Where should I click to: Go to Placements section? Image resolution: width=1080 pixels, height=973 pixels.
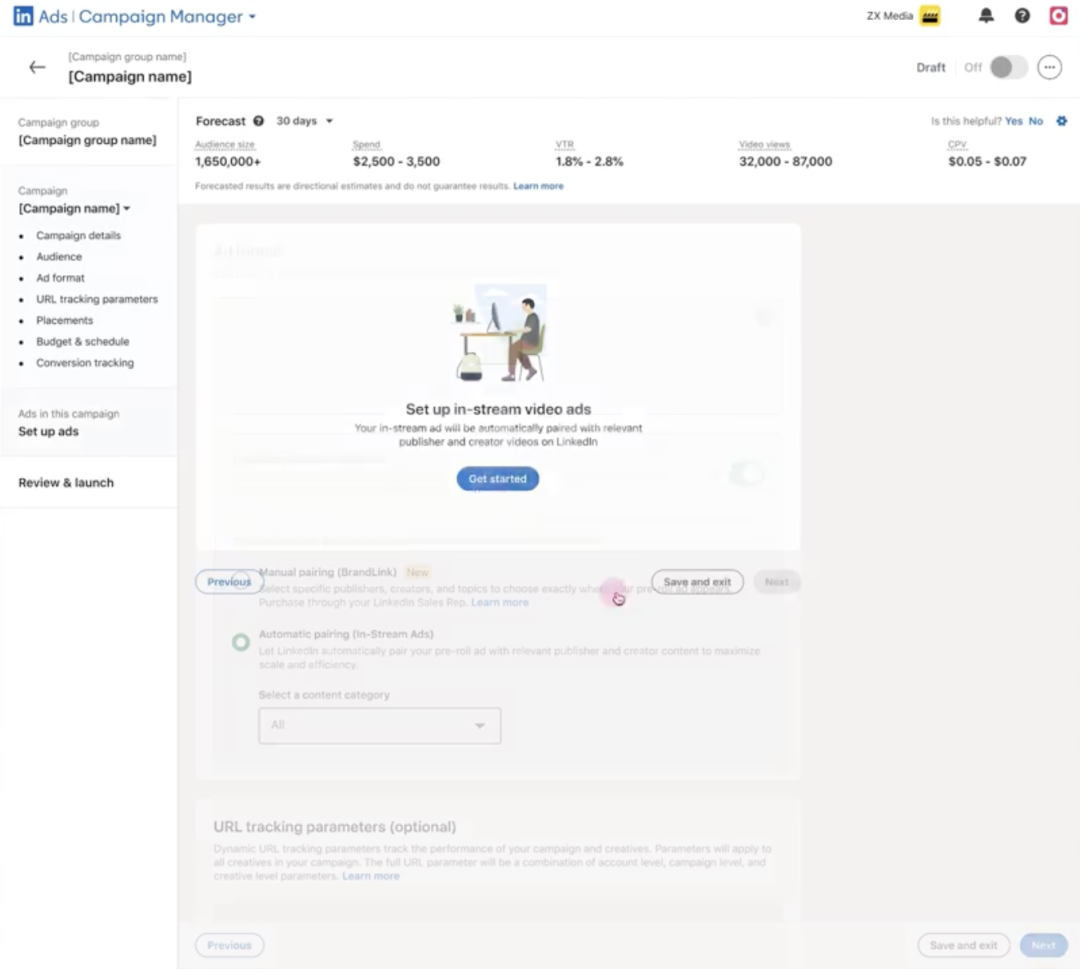pos(65,321)
